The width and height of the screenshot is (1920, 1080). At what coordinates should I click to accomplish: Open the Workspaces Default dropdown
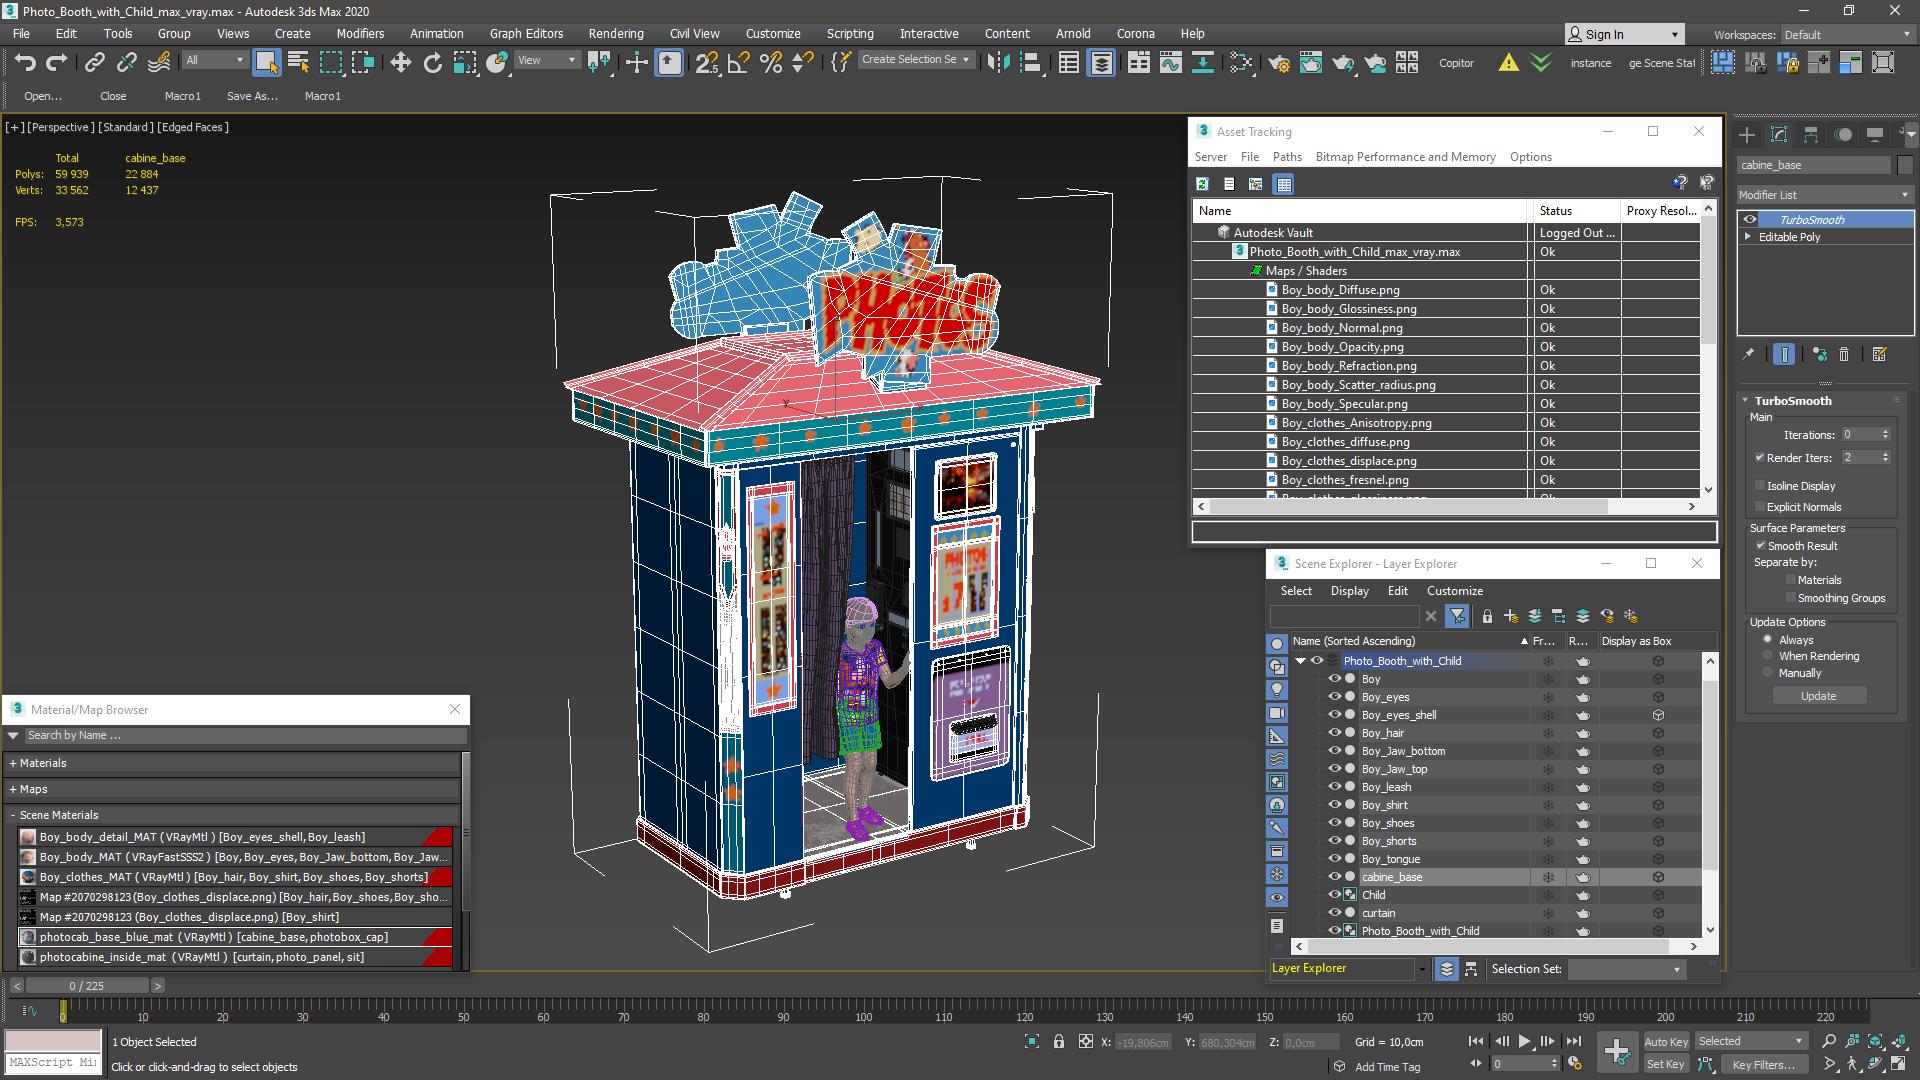(x=1846, y=34)
